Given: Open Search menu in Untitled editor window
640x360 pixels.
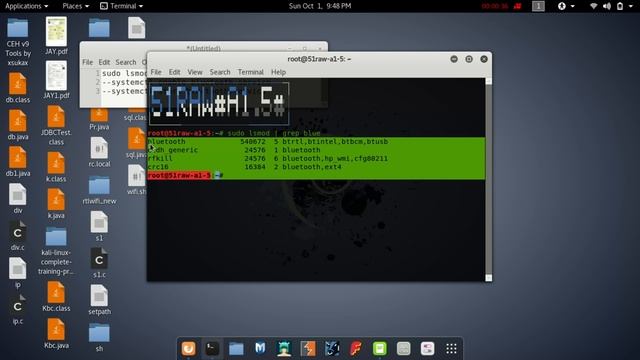Looking at the screenshot, I should (x=126, y=62).
